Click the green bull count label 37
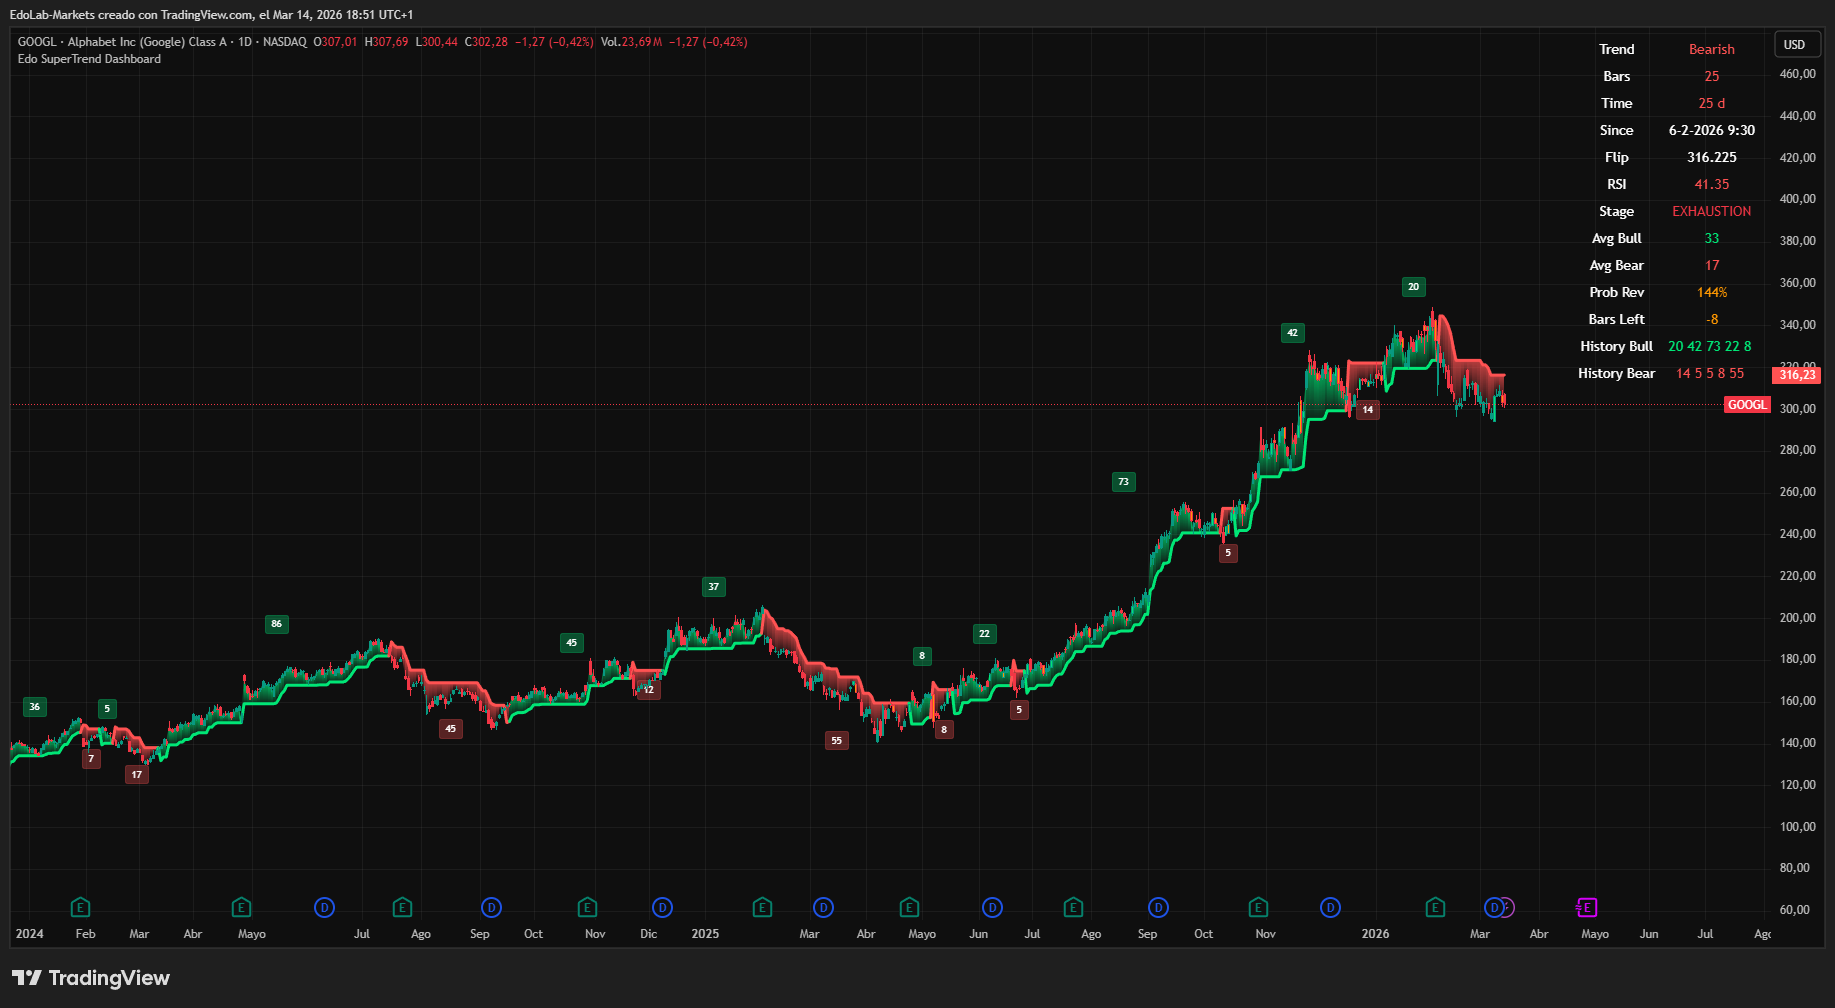 [x=713, y=587]
